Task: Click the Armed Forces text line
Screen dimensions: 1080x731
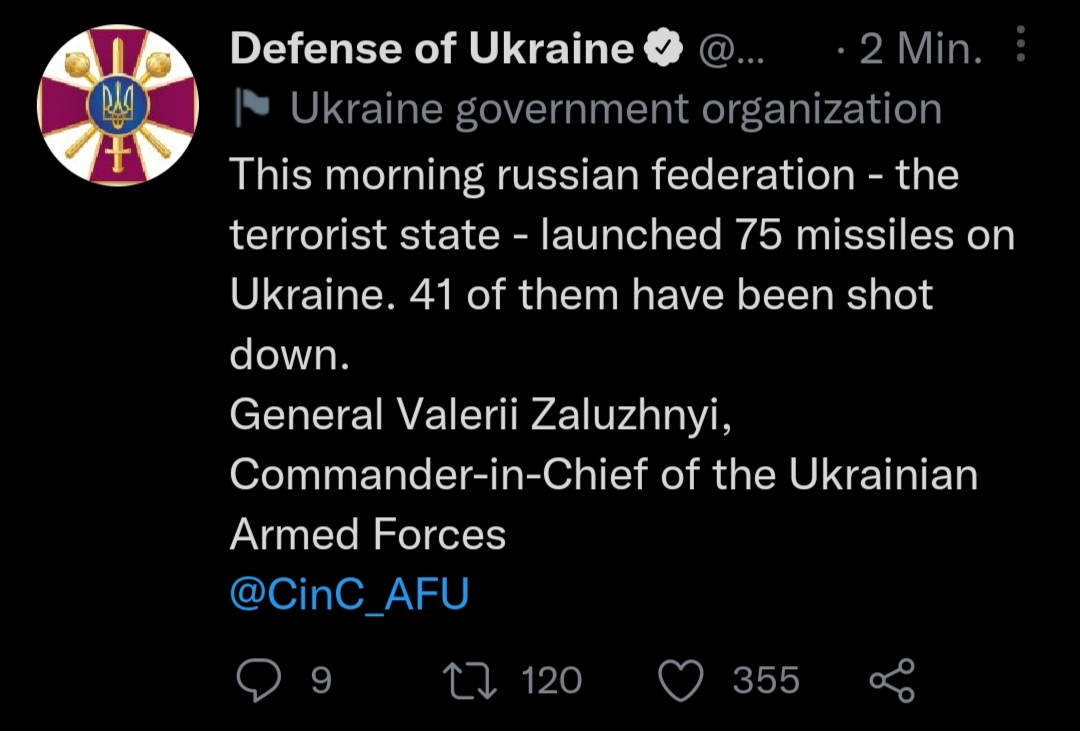Action: point(368,535)
